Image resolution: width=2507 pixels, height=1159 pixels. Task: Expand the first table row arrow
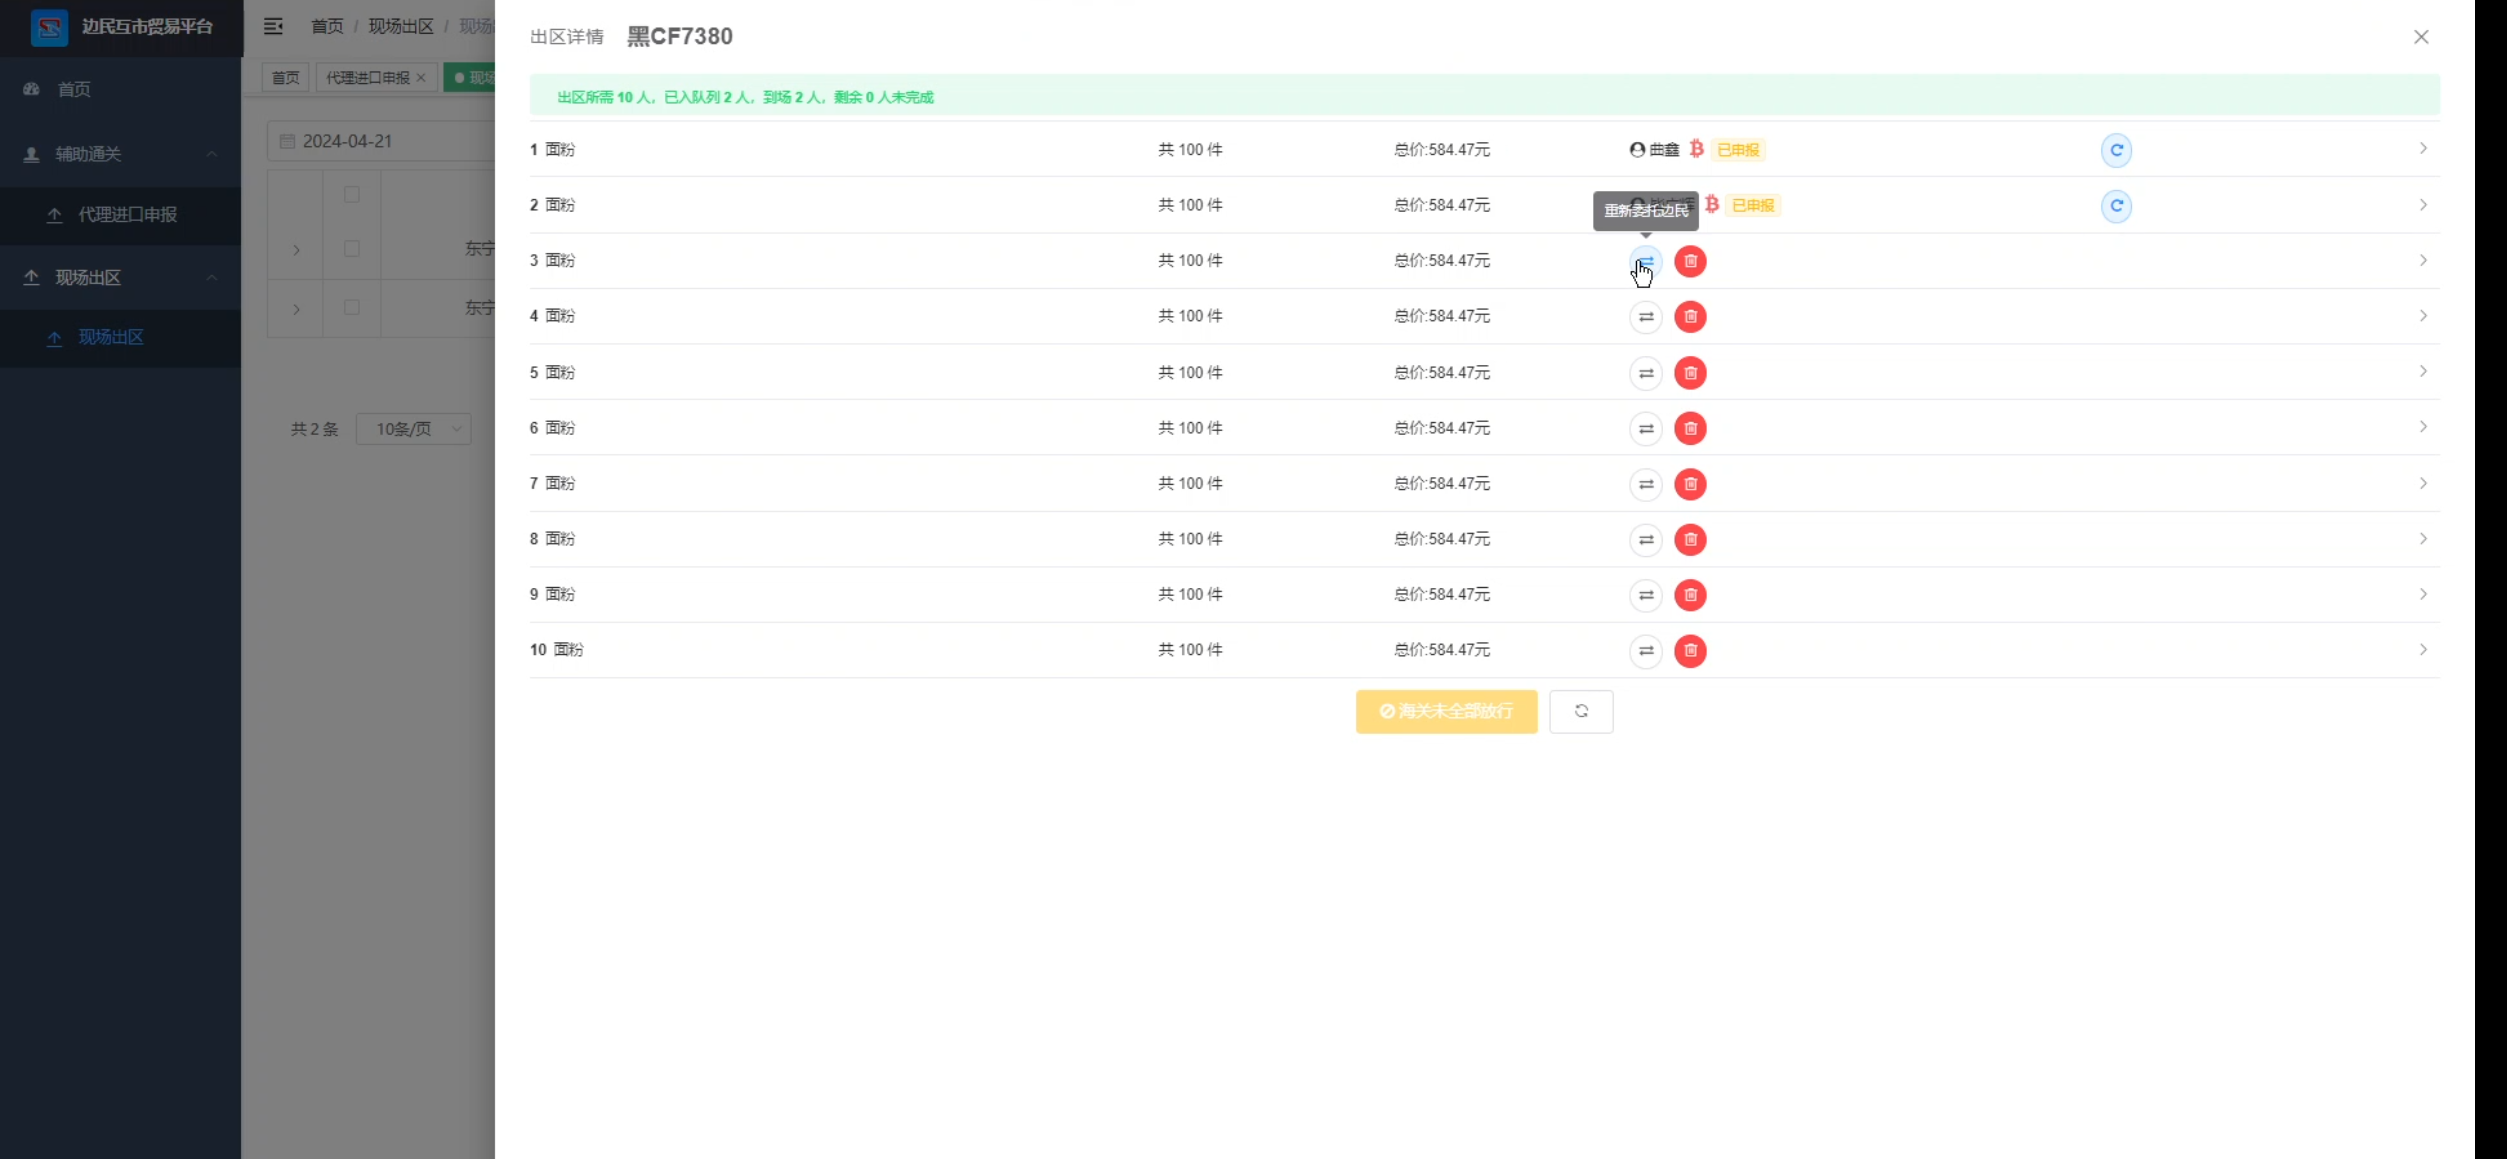(x=296, y=250)
